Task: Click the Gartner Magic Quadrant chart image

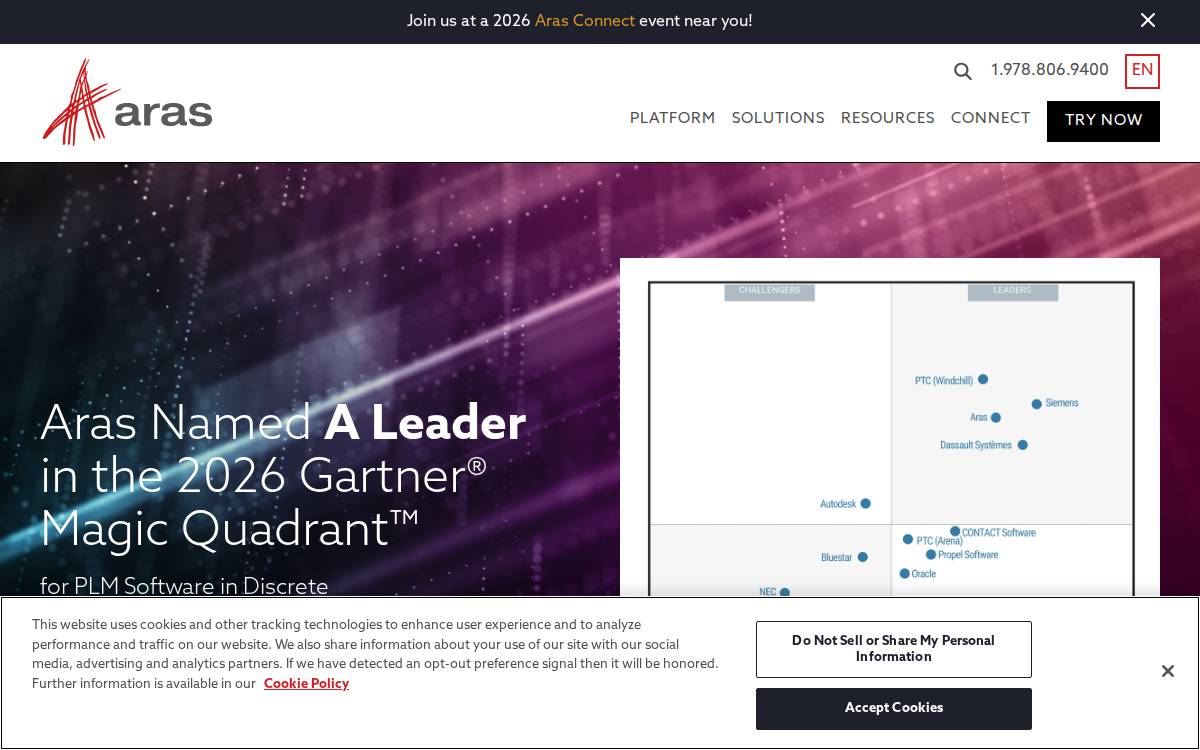Action: pyautogui.click(x=890, y=428)
